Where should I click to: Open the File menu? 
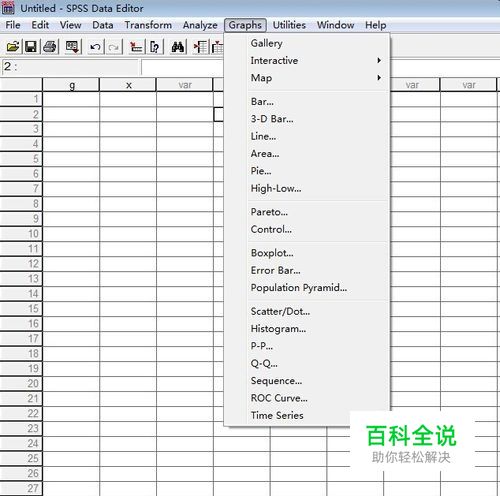13,25
